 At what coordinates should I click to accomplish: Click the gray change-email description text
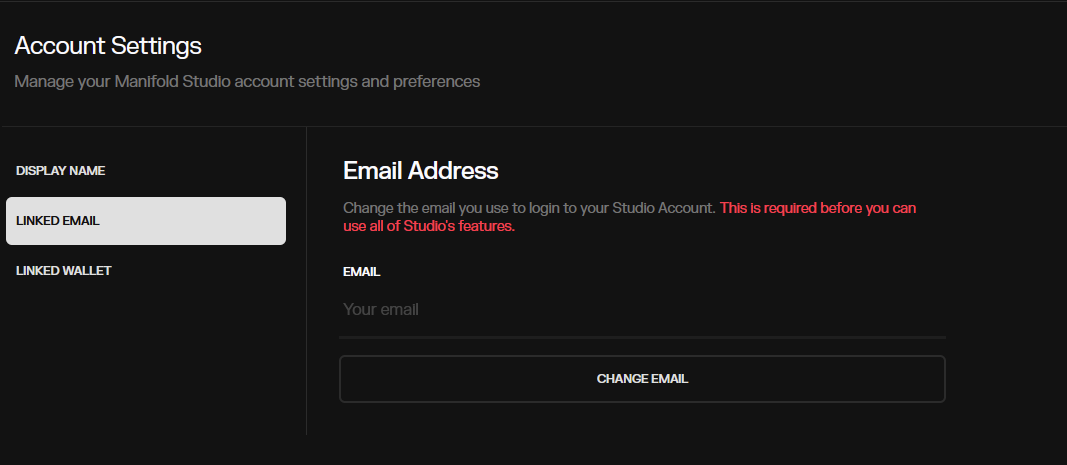pyautogui.click(x=529, y=208)
